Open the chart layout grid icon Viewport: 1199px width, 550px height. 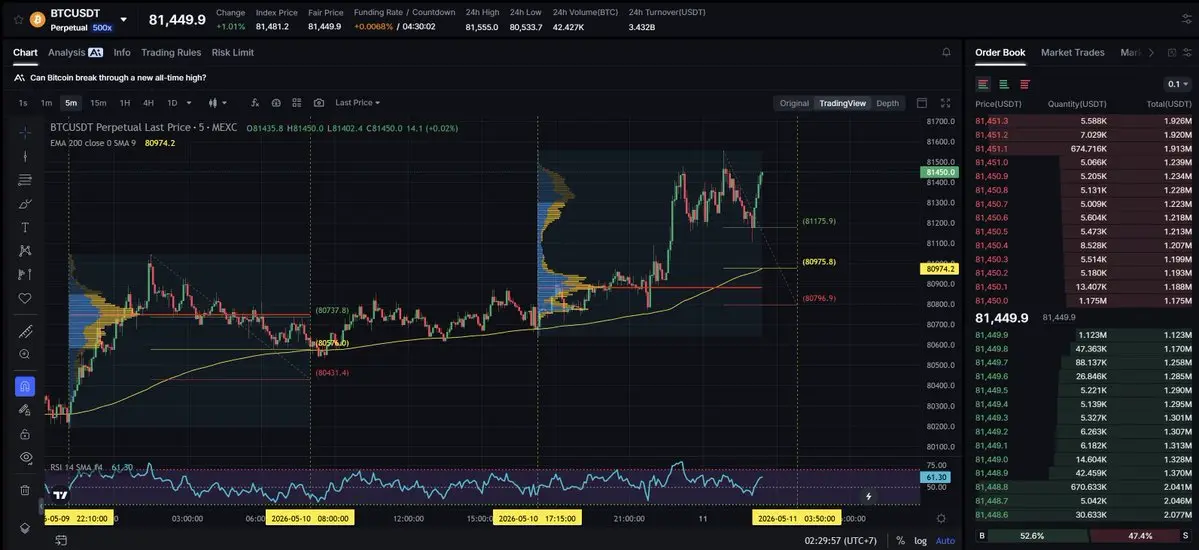point(297,103)
